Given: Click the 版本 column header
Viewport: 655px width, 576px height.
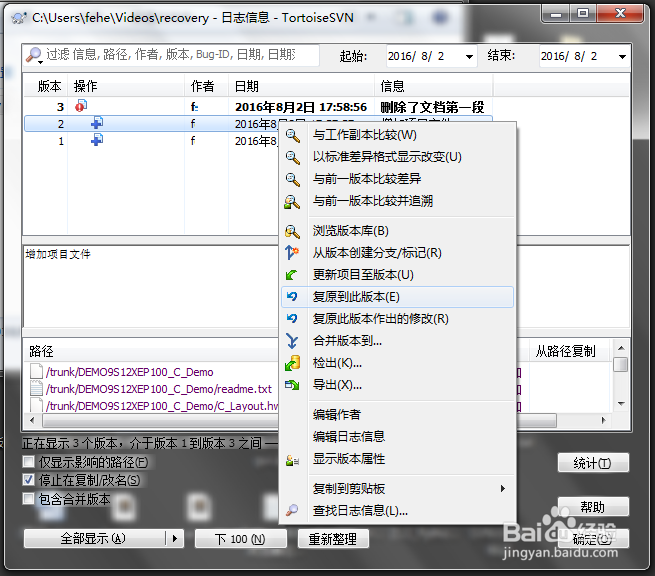Looking at the screenshot, I should point(46,86).
